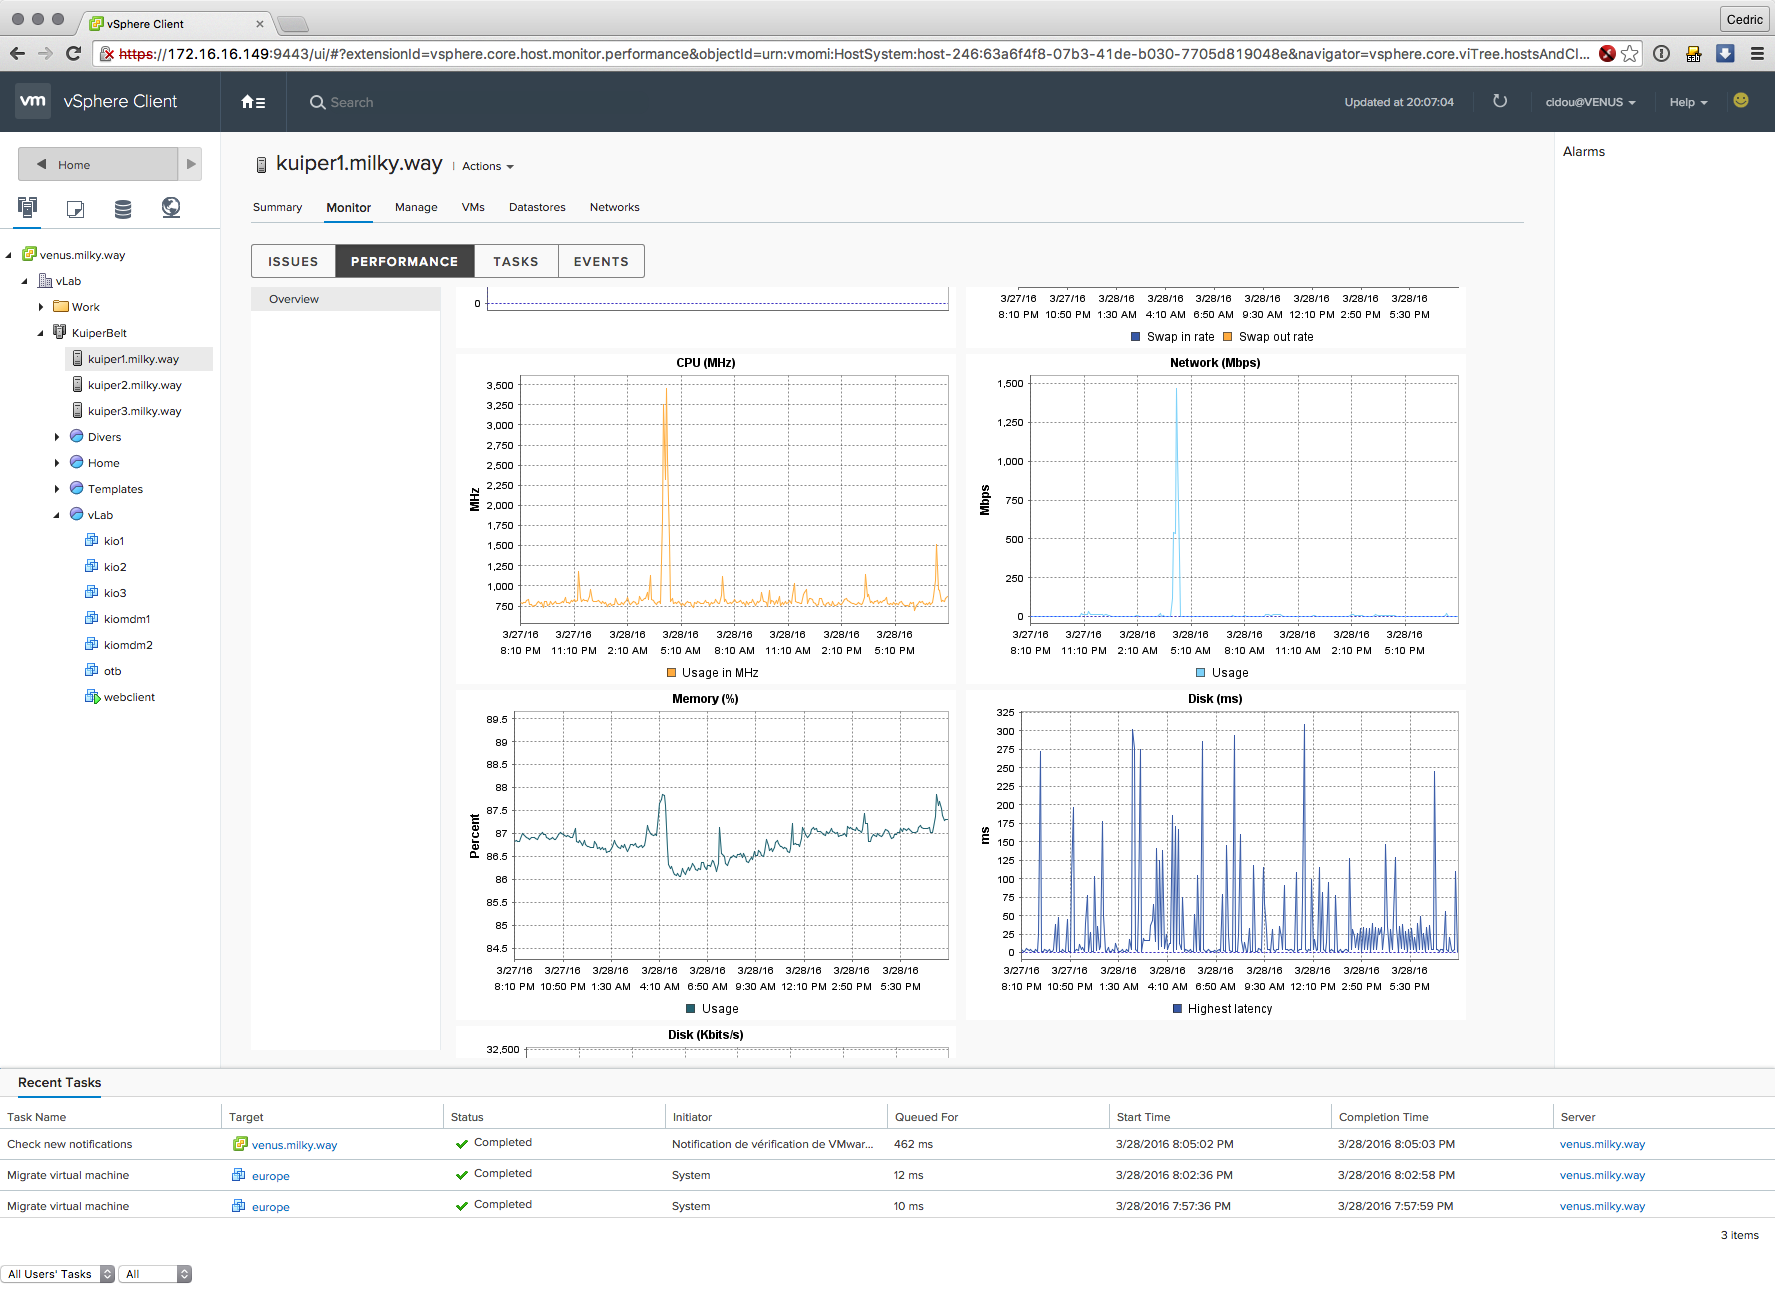Open the Storage navigator icon
This screenshot has width=1775, height=1289.
click(x=123, y=208)
